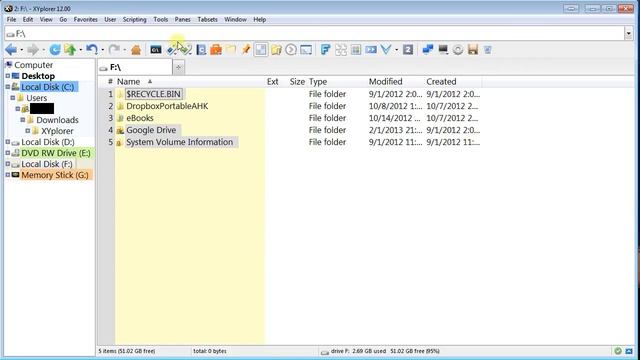This screenshot has height=360, width=640.
Task: Open Find Files with the blue F icon
Action: click(325, 50)
